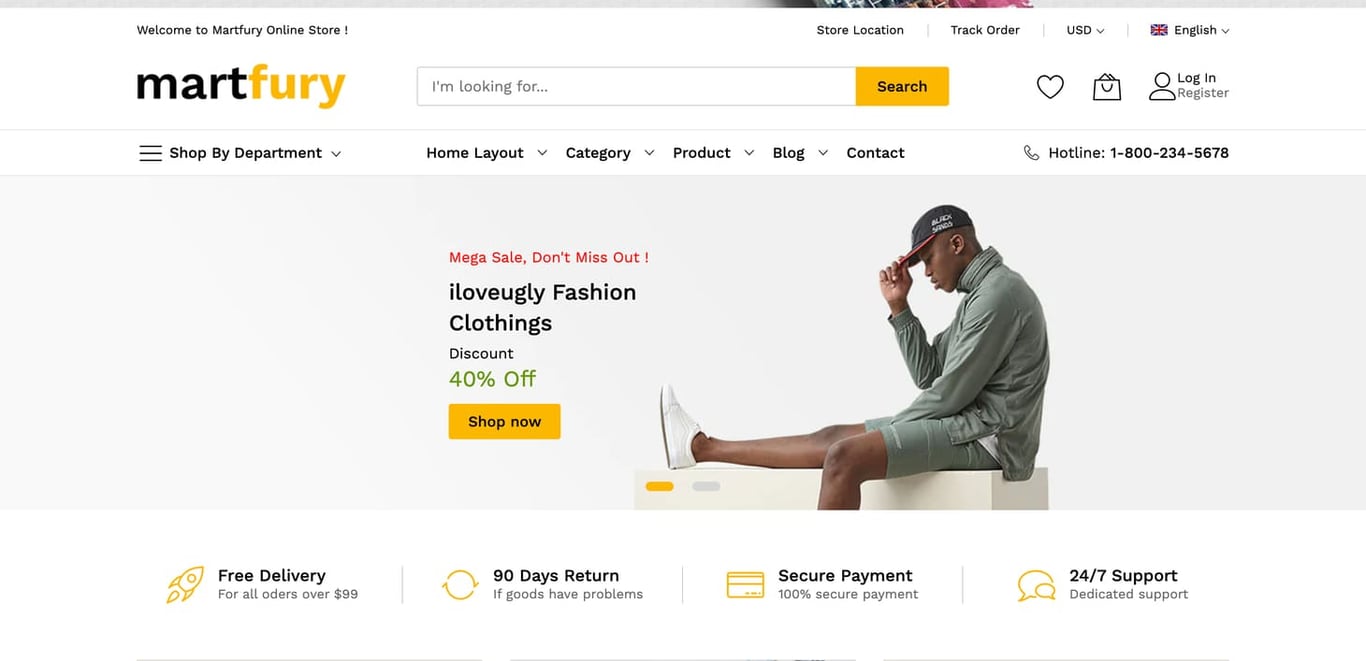Click the rocket Free Delivery icon

(184, 583)
